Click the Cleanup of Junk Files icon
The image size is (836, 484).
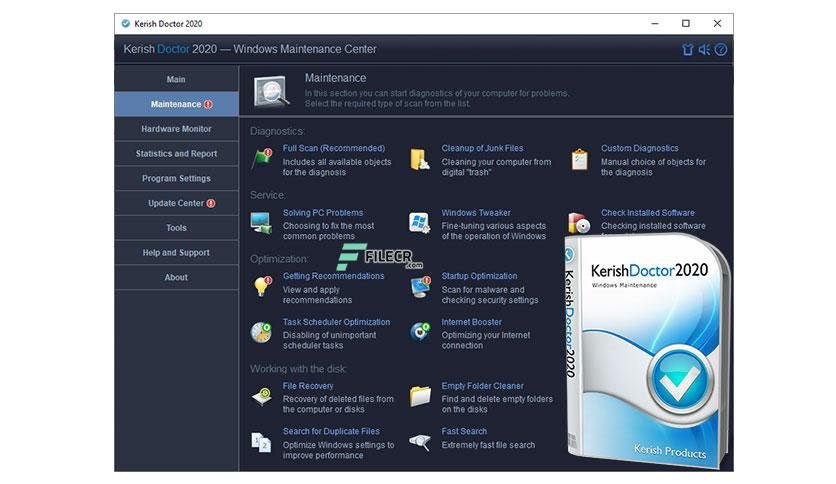(420, 159)
